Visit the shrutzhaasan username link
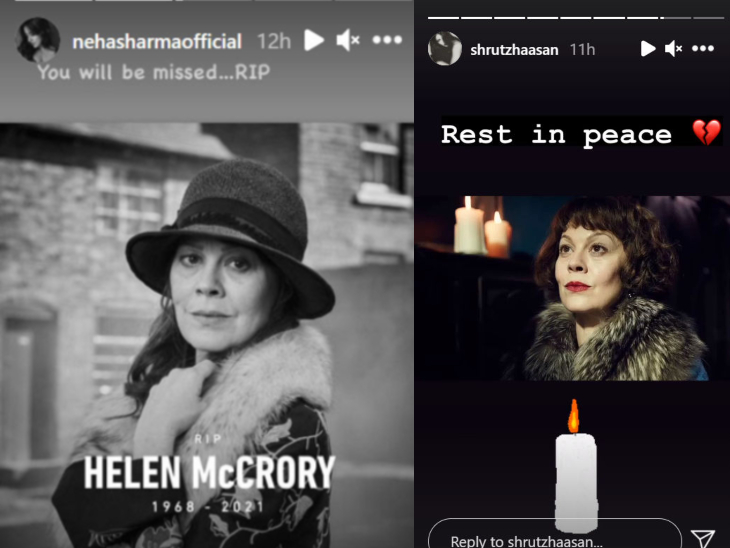Screen dimensions: 730x548 514,49
